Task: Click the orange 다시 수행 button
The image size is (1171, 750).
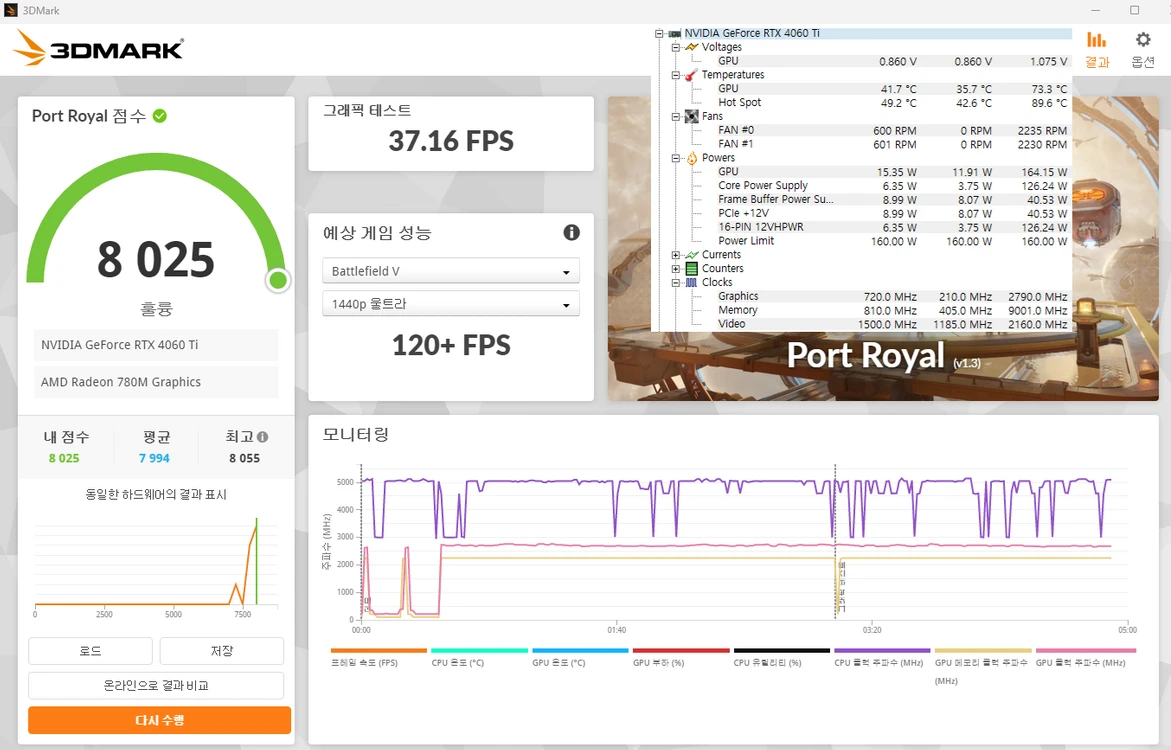Action: [160, 720]
